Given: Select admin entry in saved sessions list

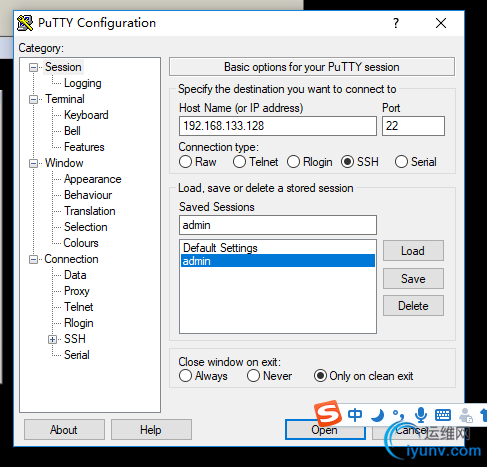Looking at the screenshot, I should [x=278, y=261].
